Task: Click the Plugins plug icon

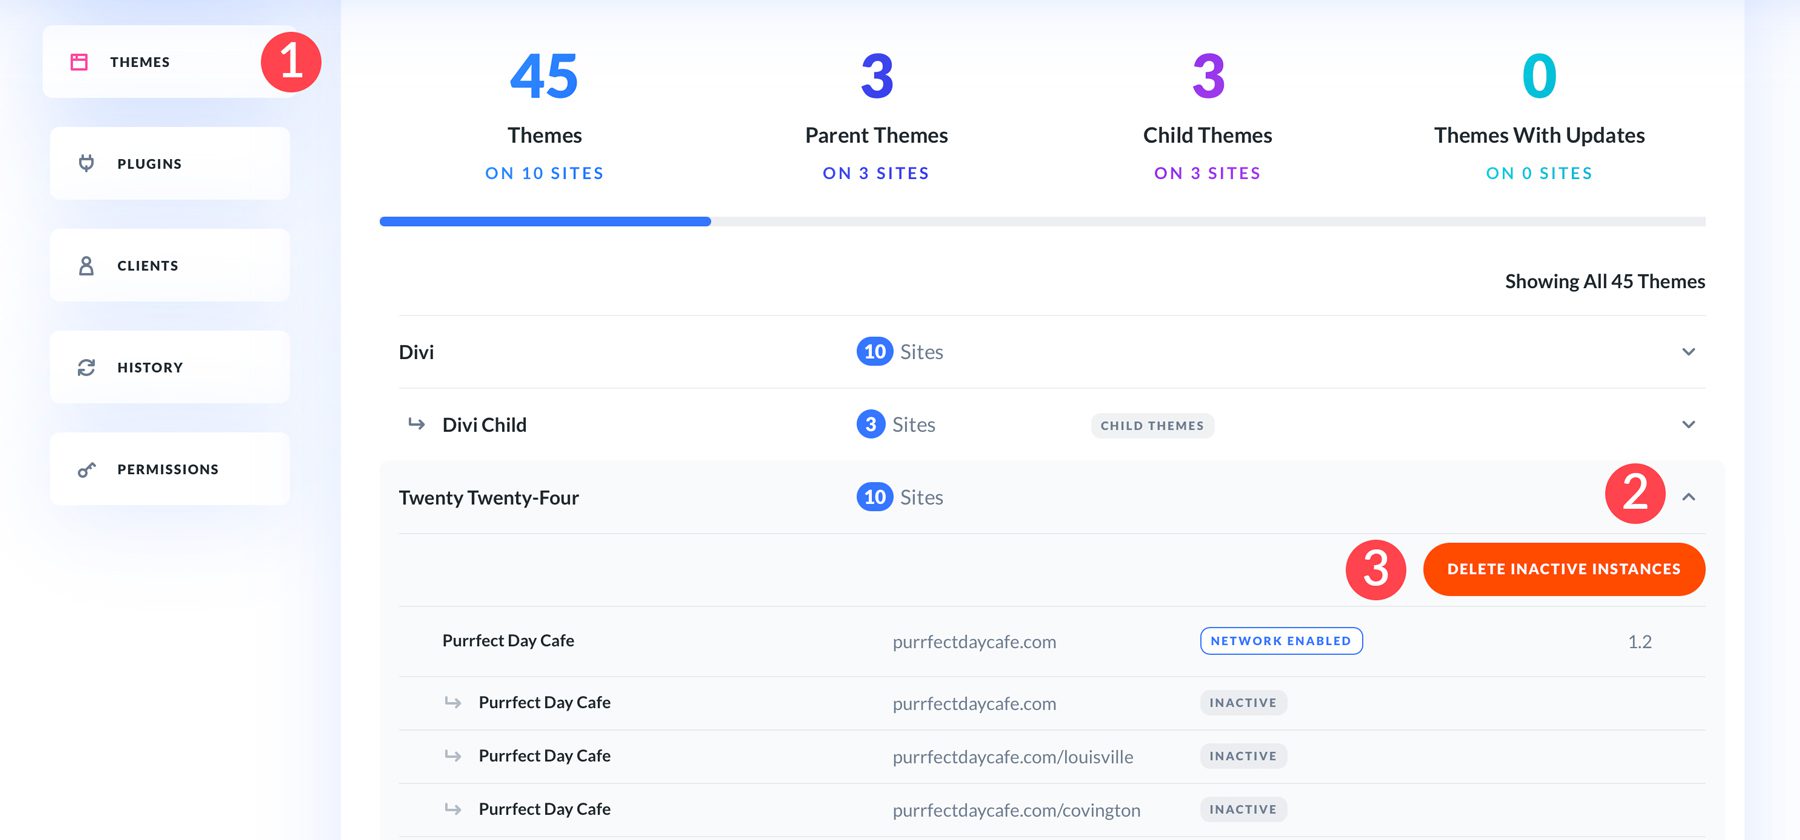Action: [x=87, y=163]
